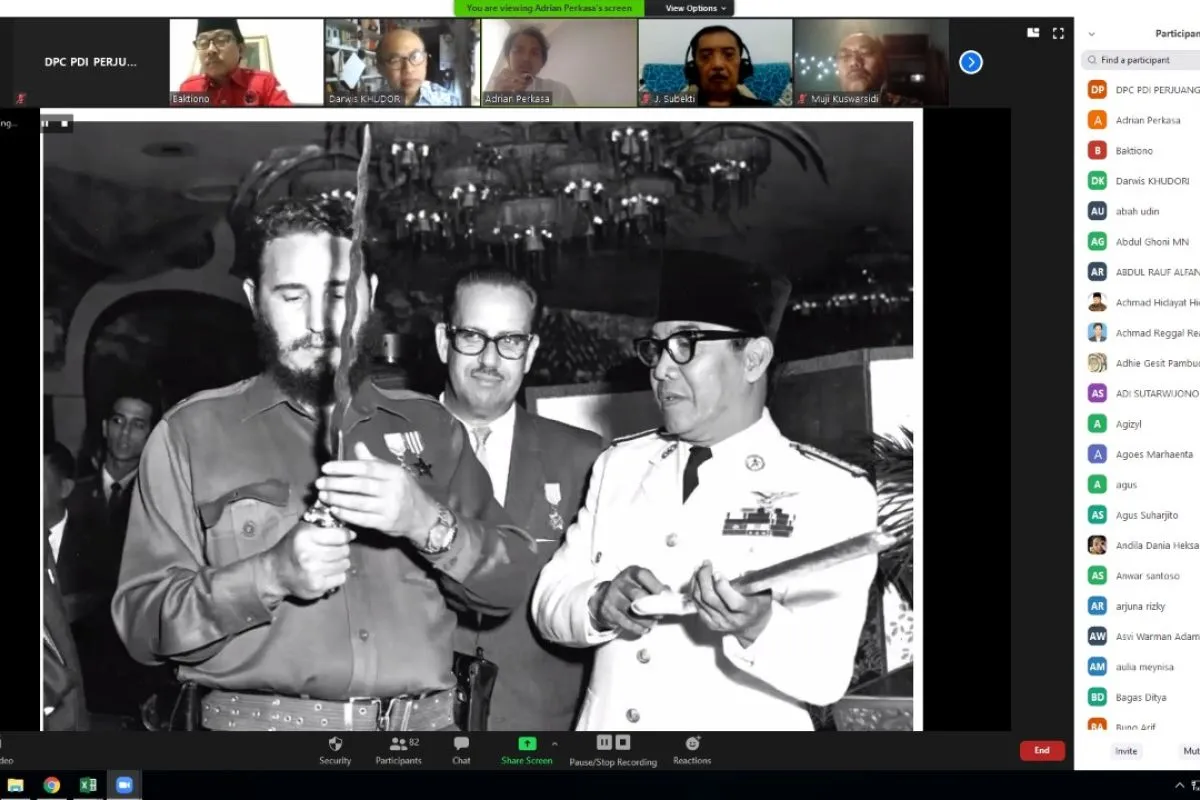Expand the View Options dropdown
1200x800 pixels.
[696, 8]
